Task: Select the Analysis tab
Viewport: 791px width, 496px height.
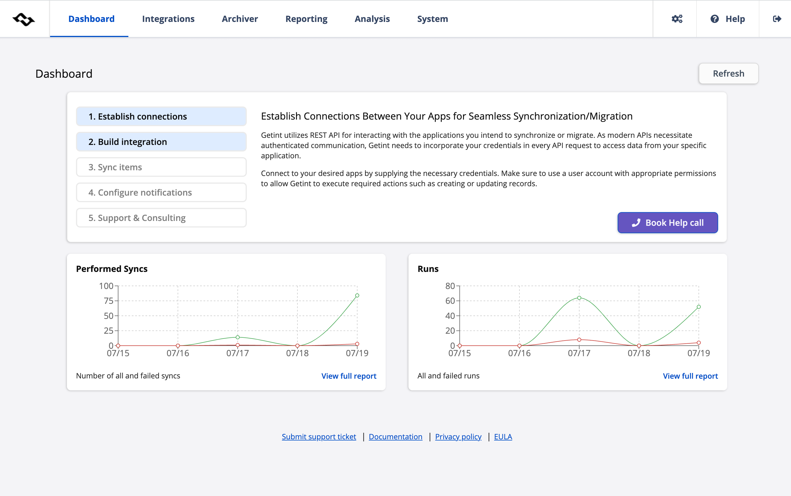Action: coord(372,19)
